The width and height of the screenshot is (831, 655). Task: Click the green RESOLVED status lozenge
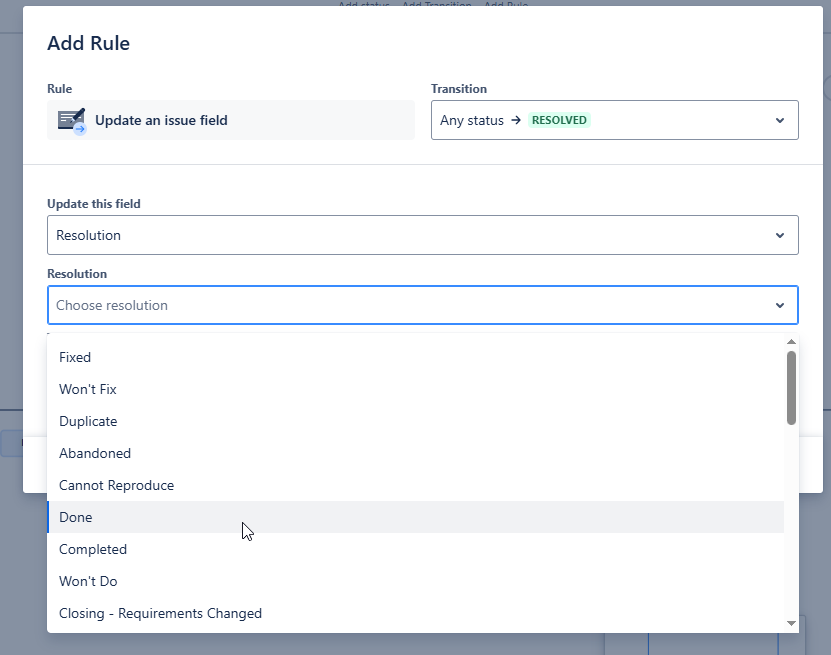pyautogui.click(x=559, y=119)
